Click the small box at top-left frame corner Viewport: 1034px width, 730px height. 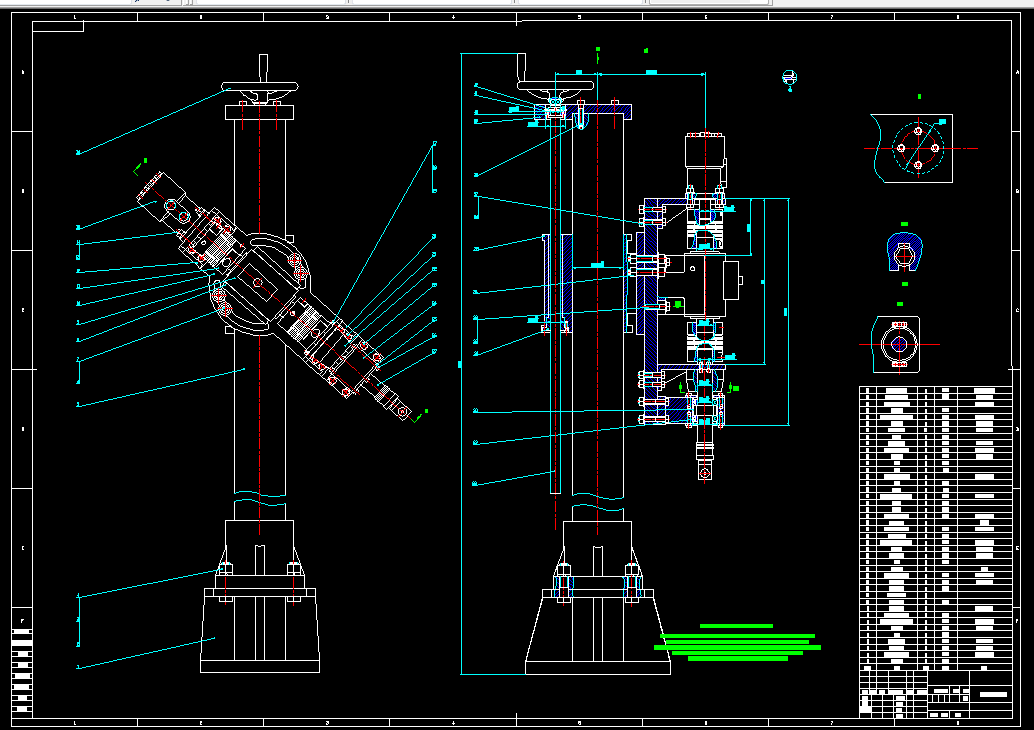coord(58,26)
